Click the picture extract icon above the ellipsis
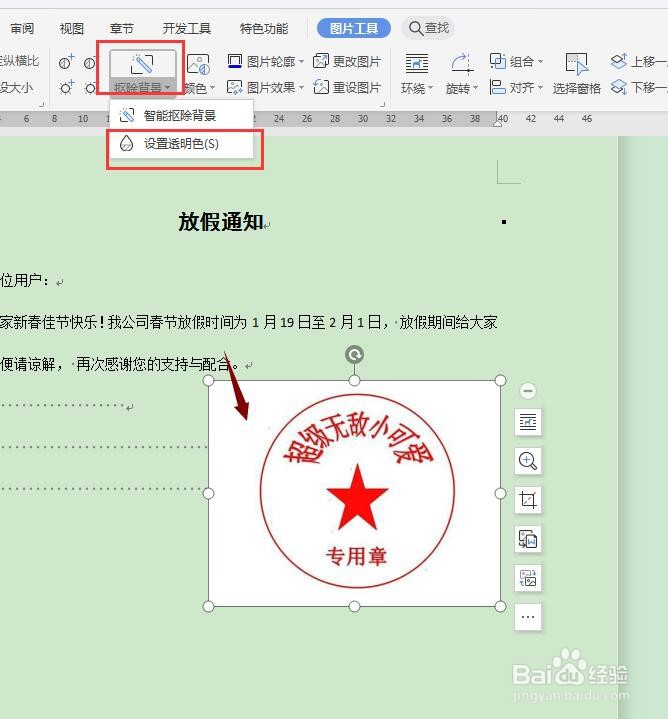 (528, 578)
